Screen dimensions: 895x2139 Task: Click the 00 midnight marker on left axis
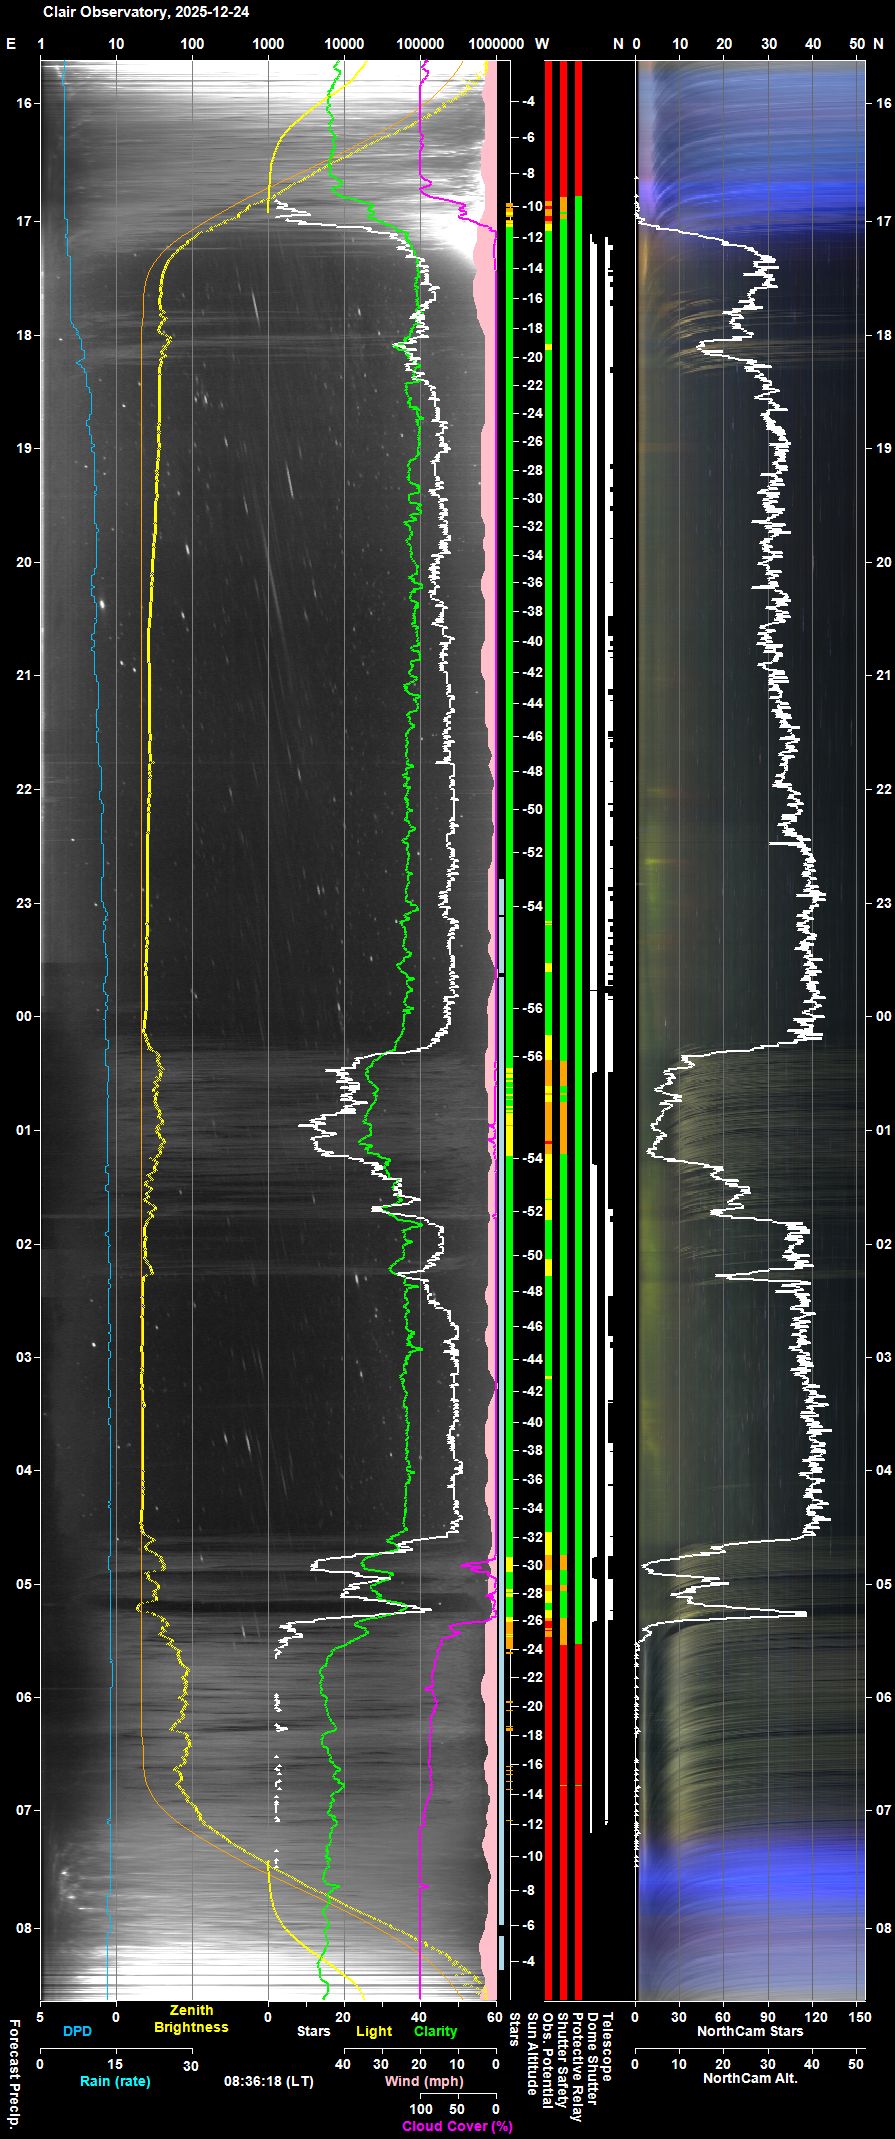pos(23,1016)
